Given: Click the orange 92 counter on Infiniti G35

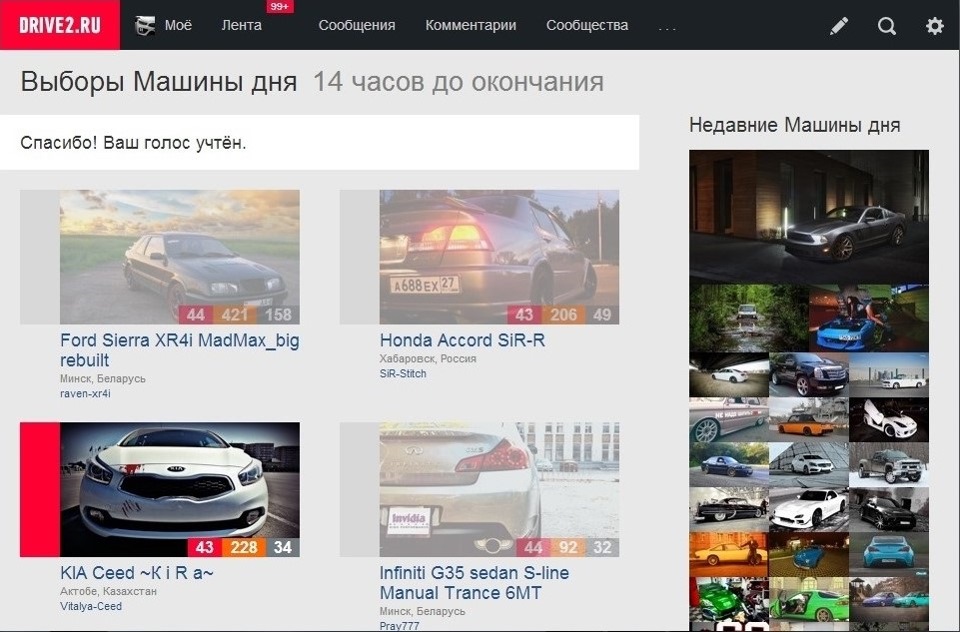Looking at the screenshot, I should (568, 547).
